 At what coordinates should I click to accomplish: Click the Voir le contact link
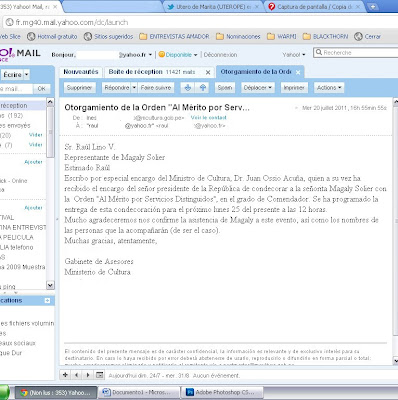pyautogui.click(x=208, y=118)
